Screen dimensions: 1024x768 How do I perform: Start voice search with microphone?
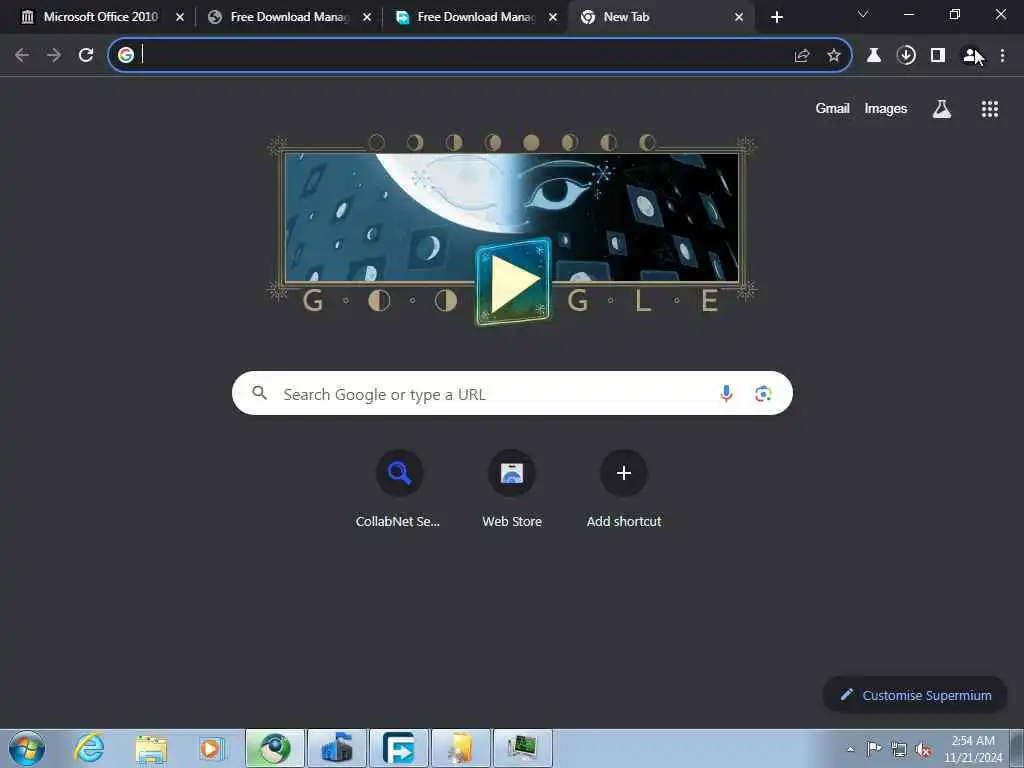coord(726,394)
